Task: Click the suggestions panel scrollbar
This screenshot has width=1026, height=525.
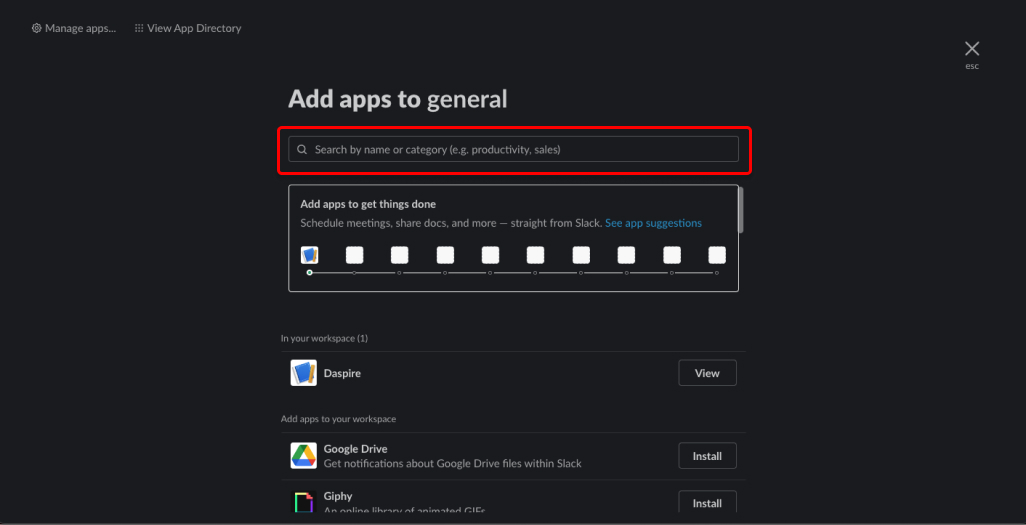Action: coord(741,210)
